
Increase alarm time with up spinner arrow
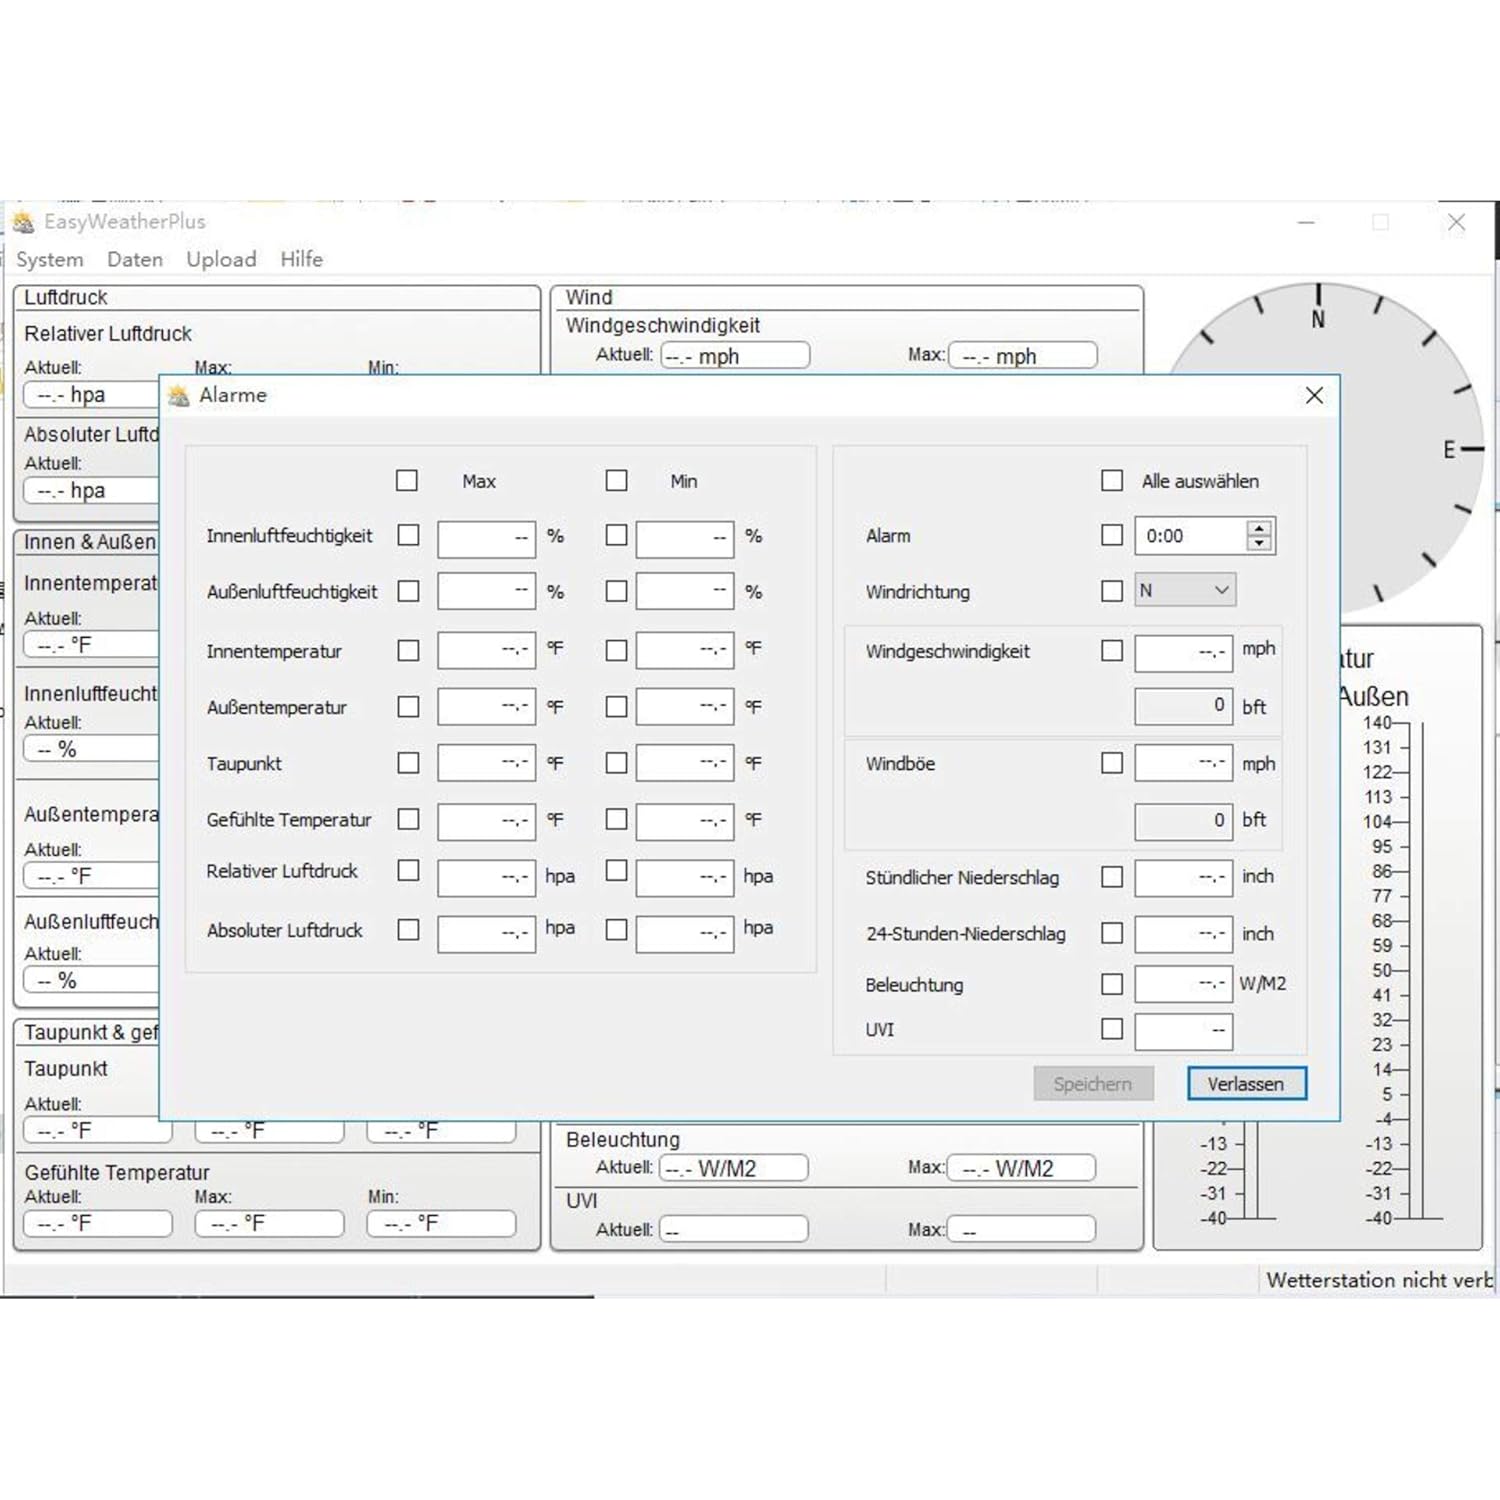tap(1260, 528)
